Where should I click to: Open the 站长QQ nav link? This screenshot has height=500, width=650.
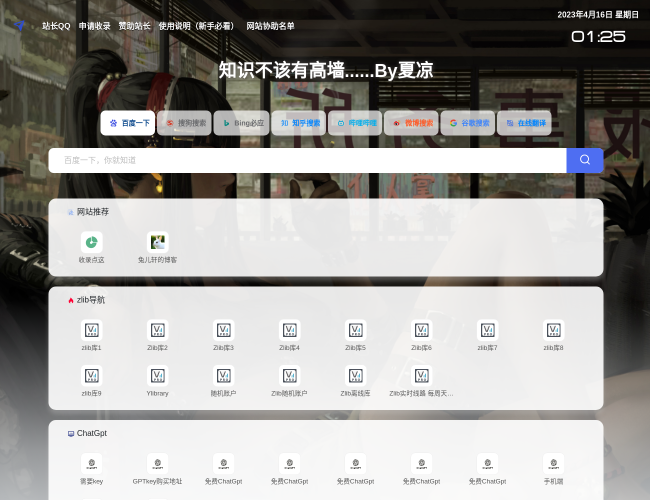(x=56, y=26)
